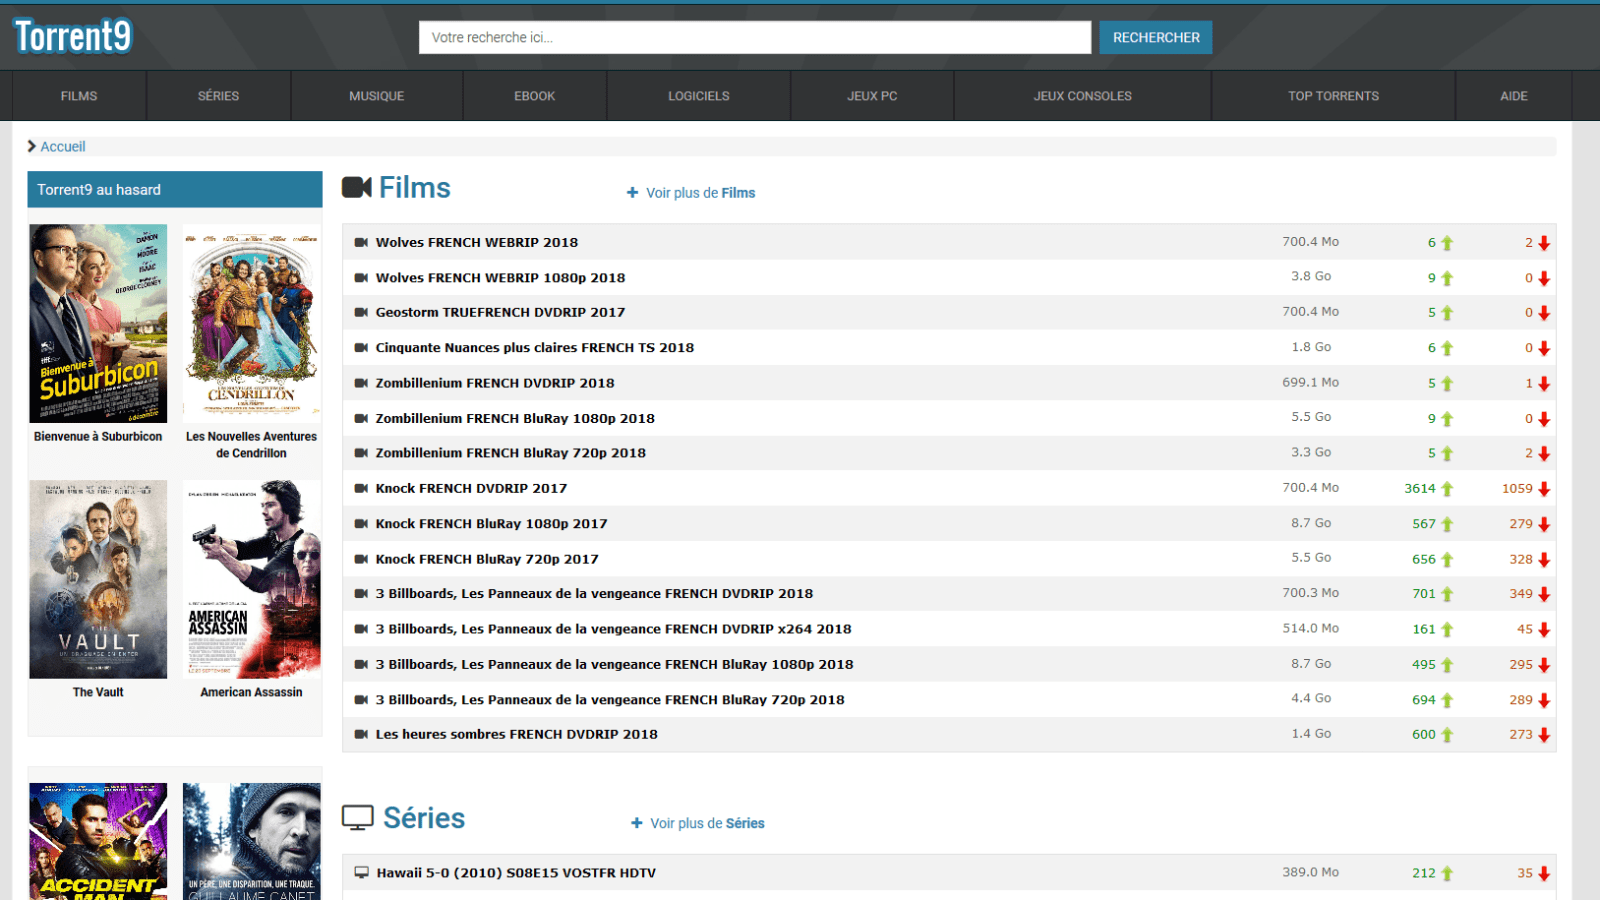
Task: Click camera icon on Geostorm row
Action: pos(362,312)
